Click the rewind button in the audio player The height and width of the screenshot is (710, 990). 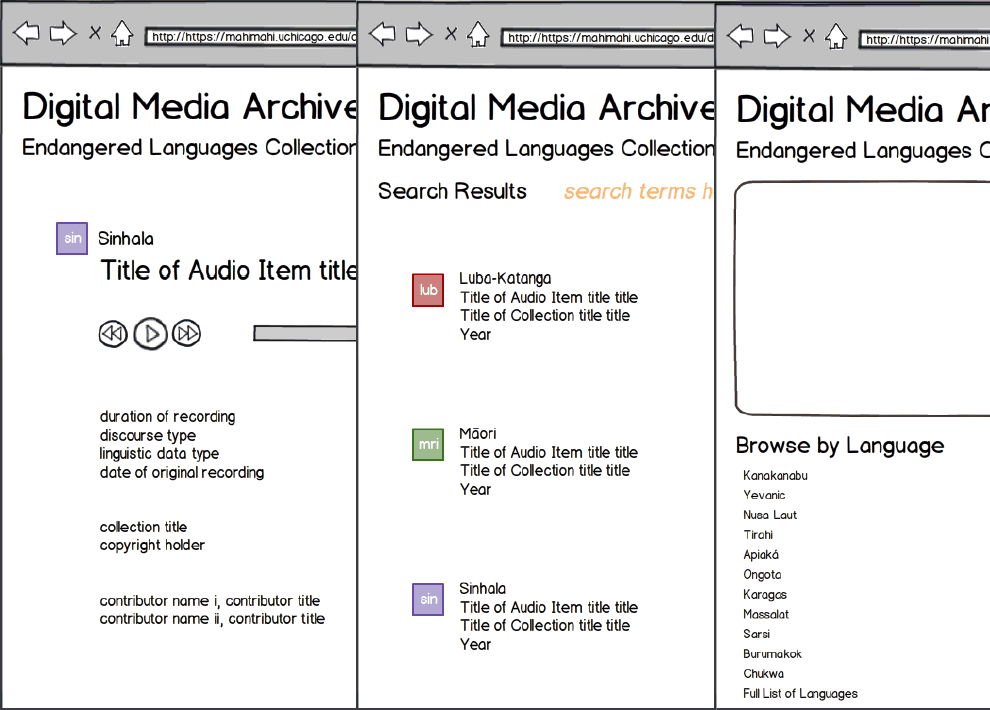pyautogui.click(x=113, y=334)
